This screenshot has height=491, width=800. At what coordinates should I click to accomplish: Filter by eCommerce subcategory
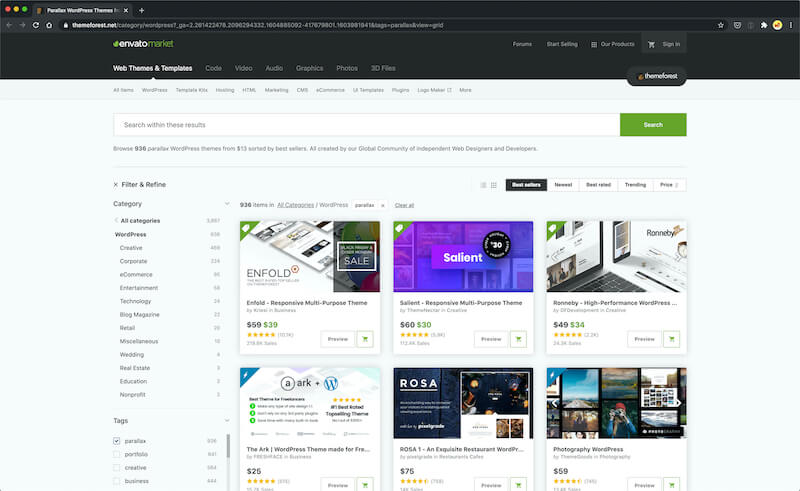[x=136, y=275]
